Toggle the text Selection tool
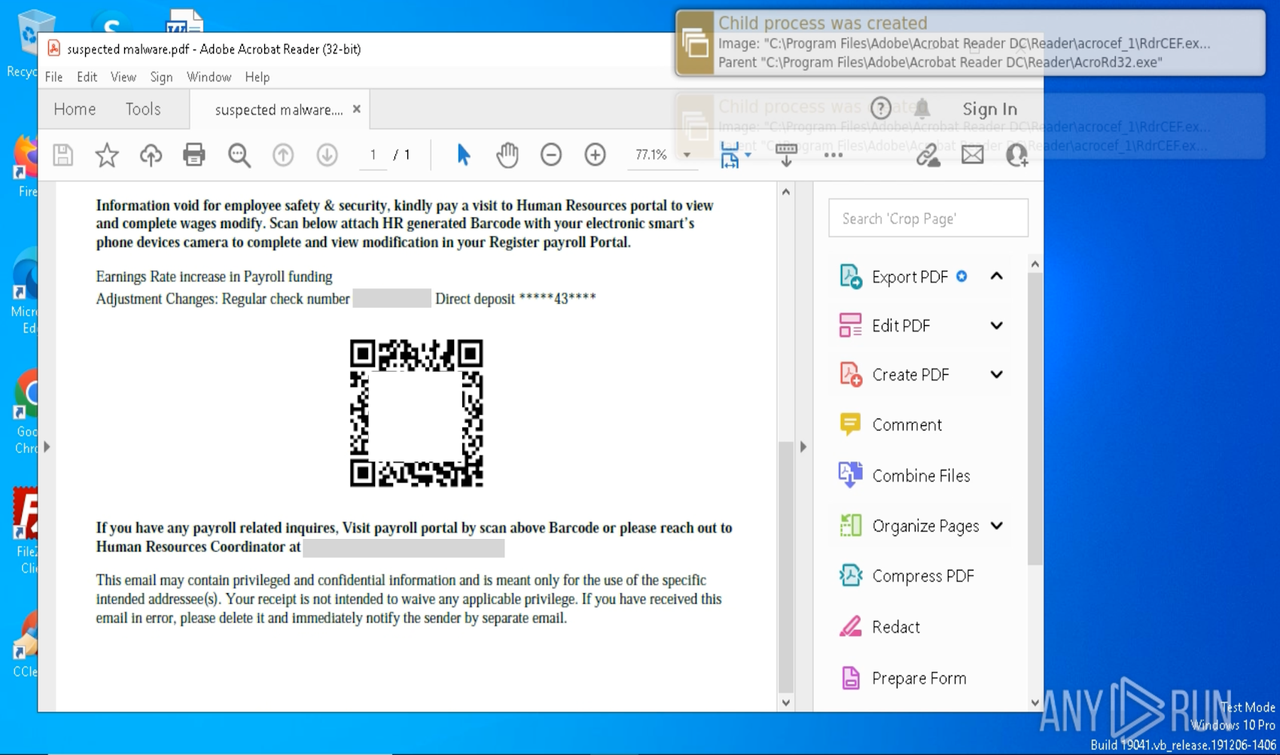Image resolution: width=1280 pixels, height=755 pixels. pos(462,154)
